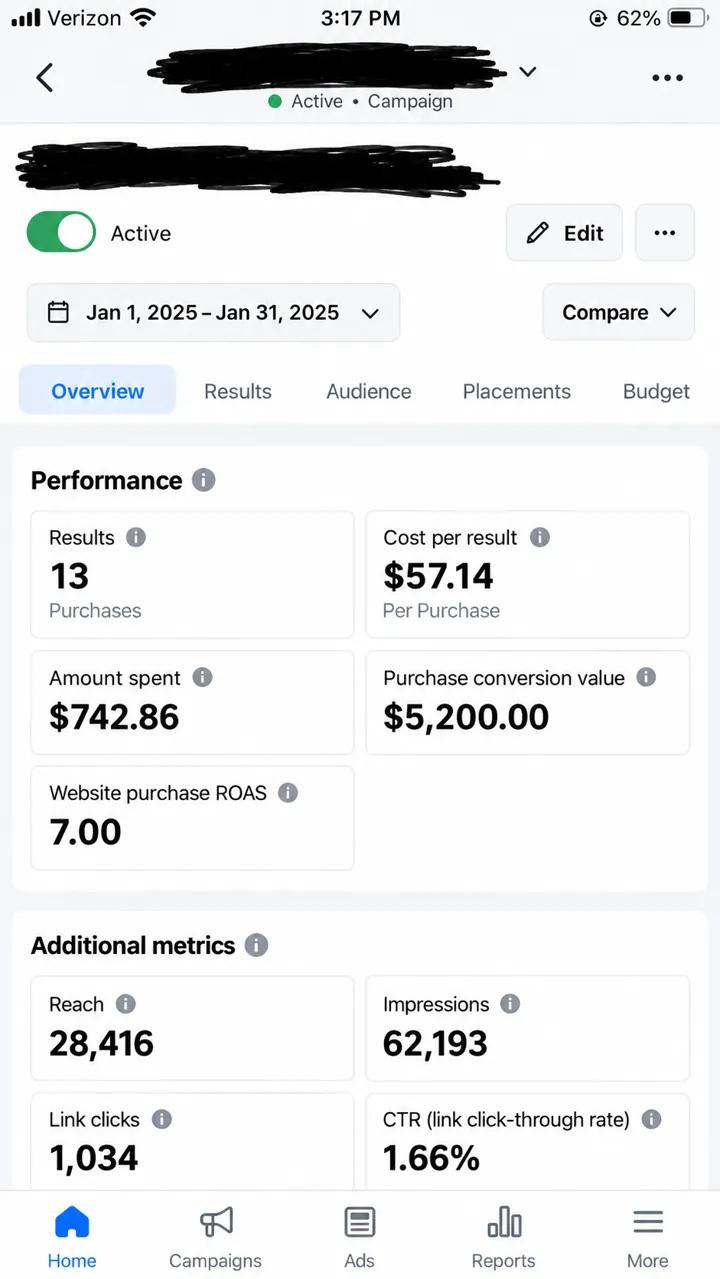720x1279 pixels.
Task: Open the more options button beside Edit
Action: pyautogui.click(x=665, y=233)
